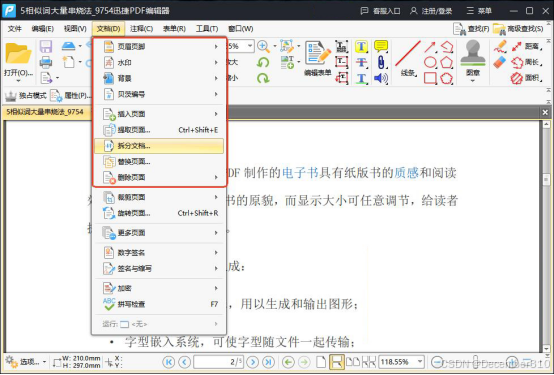The width and height of the screenshot is (554, 375).
Task: Rotate view with upper green arrow
Action: click(263, 63)
